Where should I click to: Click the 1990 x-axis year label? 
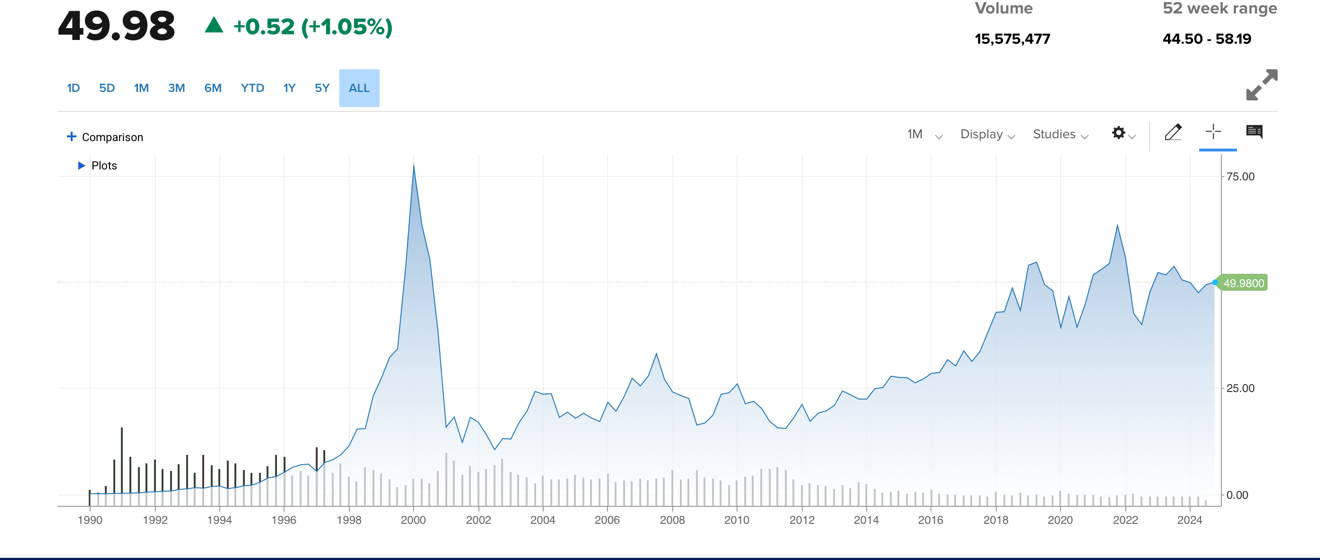click(x=90, y=520)
